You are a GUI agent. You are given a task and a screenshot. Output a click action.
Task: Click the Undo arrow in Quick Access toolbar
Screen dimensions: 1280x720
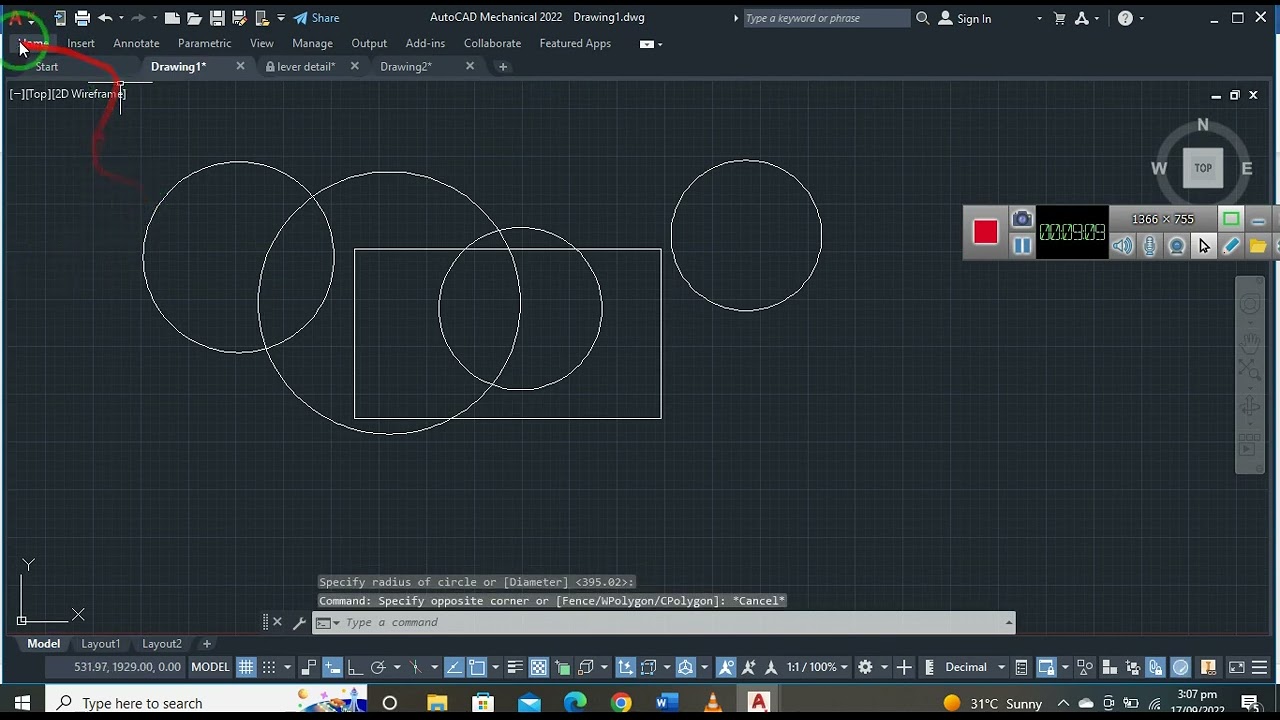[x=105, y=18]
